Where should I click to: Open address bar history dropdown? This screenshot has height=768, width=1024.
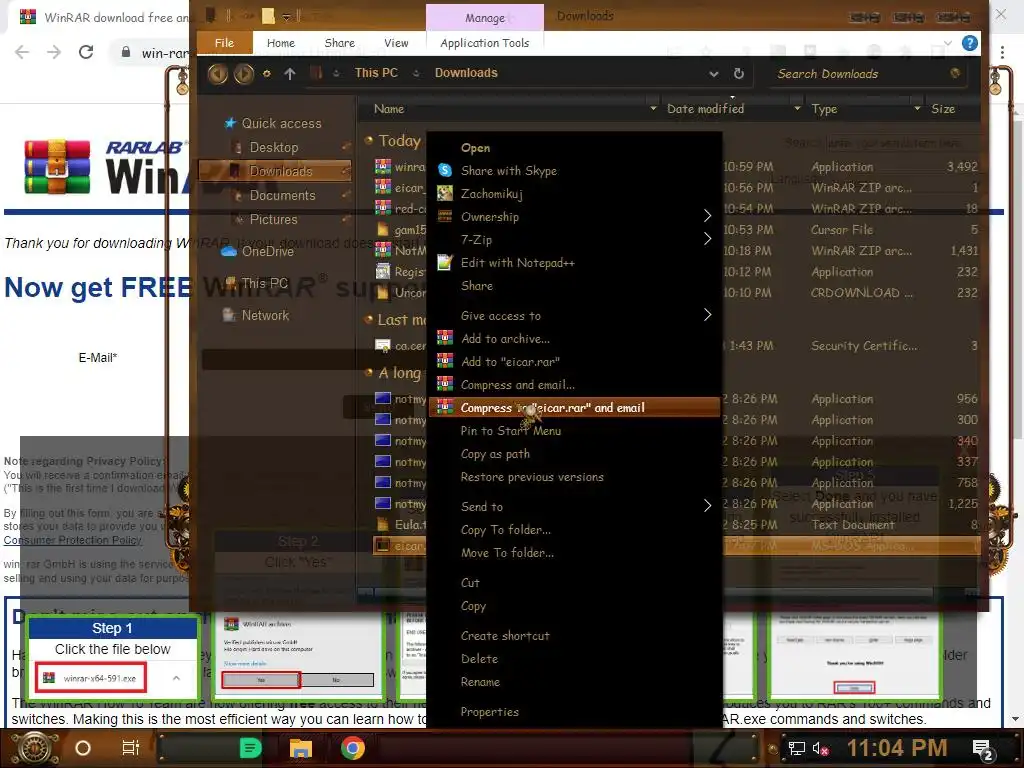714,74
